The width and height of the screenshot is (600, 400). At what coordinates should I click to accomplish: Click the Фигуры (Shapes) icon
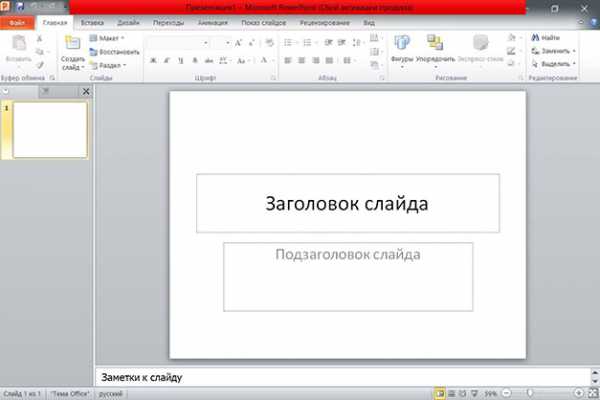tap(402, 43)
